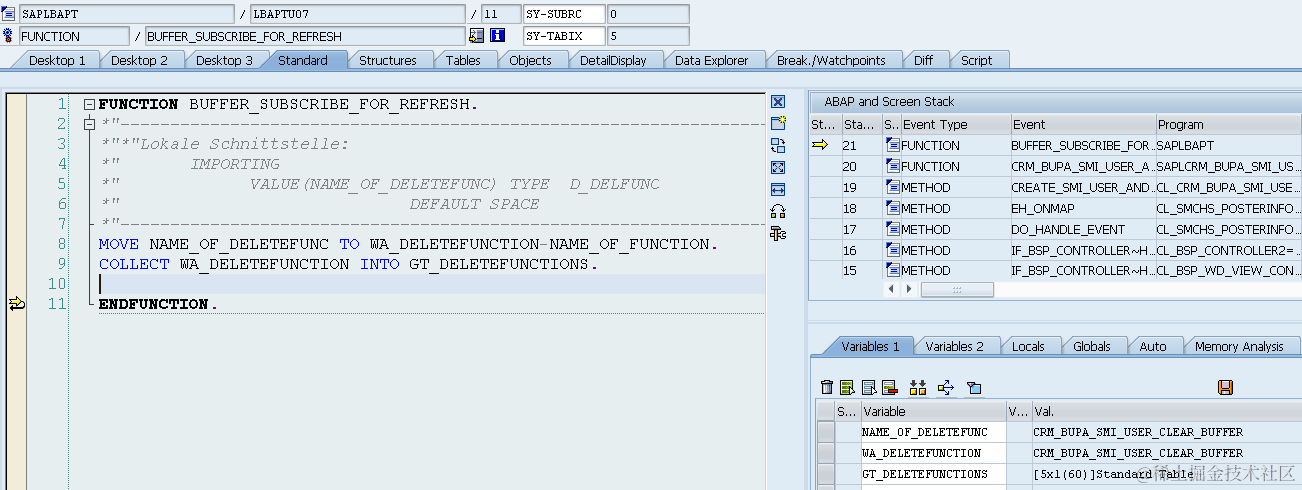The height and width of the screenshot is (490, 1302).
Task: Click the program icon beside SAPLBAPT
Action: [9, 14]
